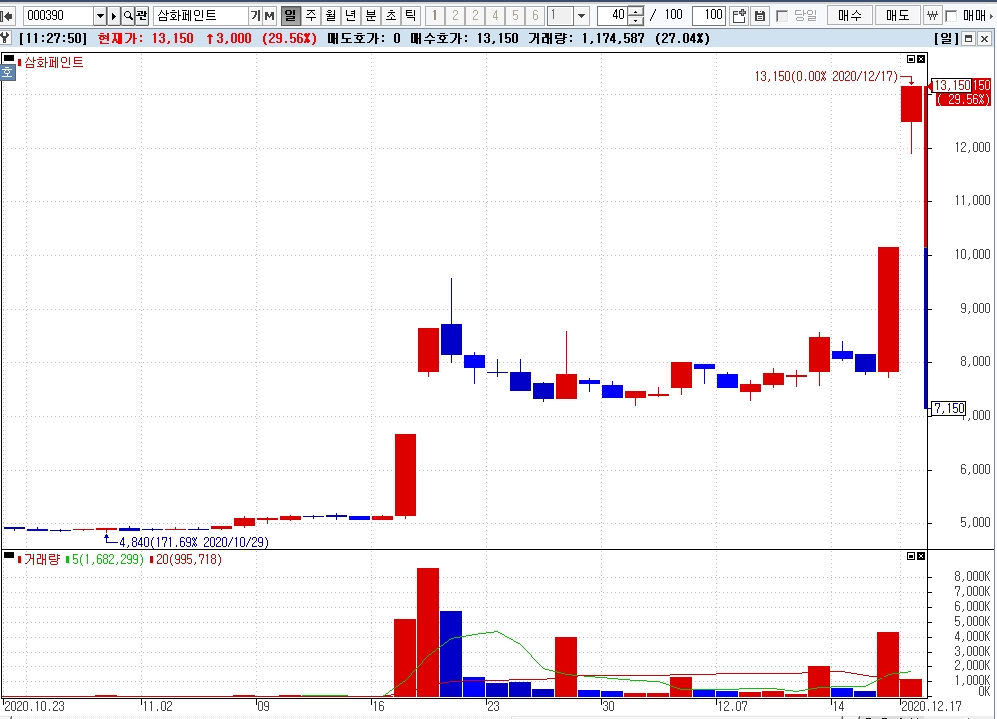Decrease the candle count of 40
Viewport: 997px width, 719px height.
[636, 20]
